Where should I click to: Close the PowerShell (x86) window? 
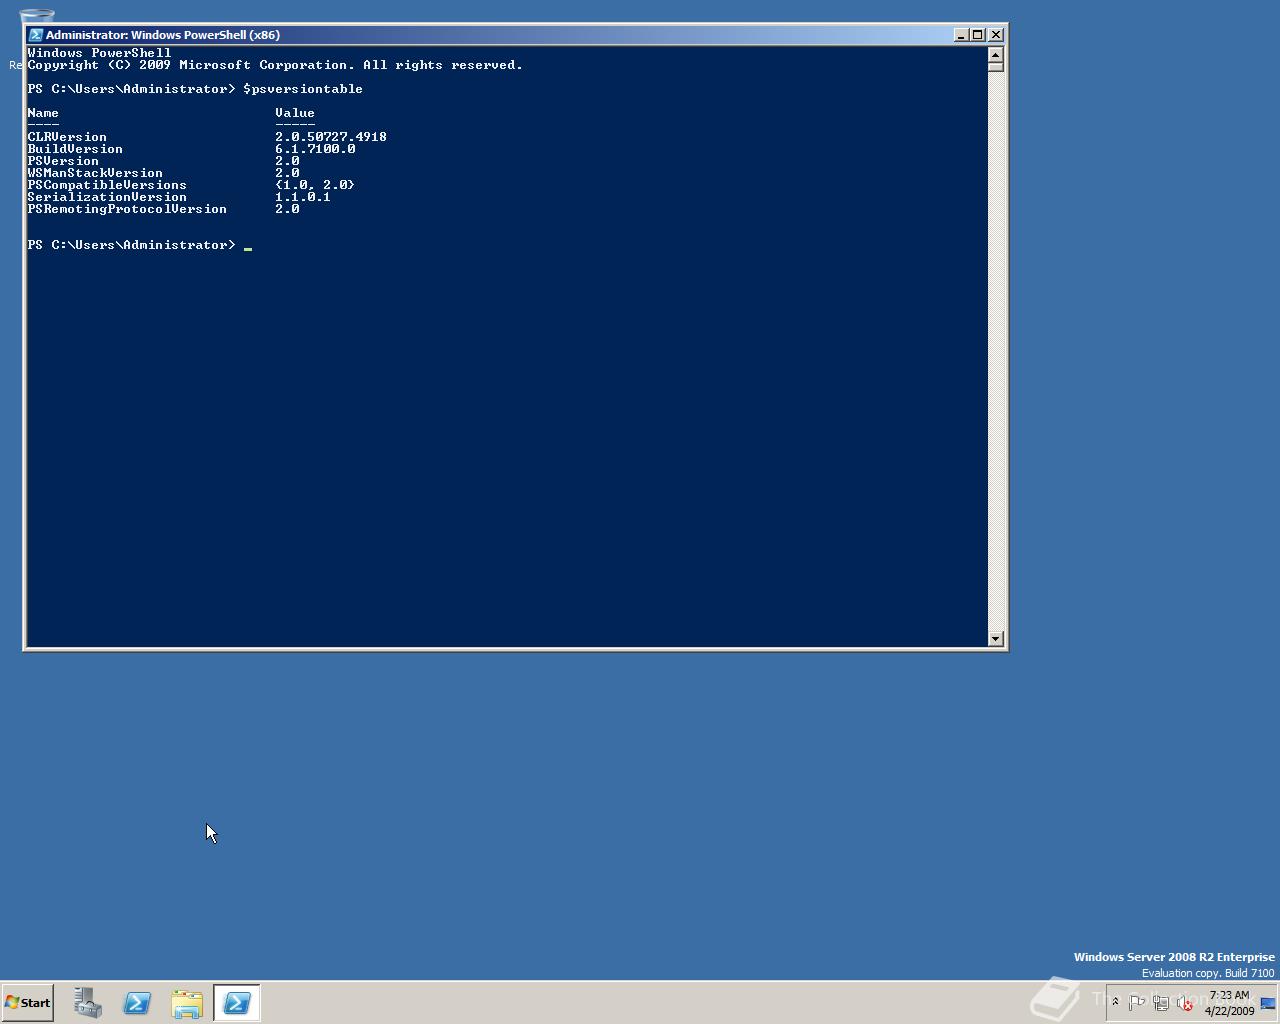point(995,34)
